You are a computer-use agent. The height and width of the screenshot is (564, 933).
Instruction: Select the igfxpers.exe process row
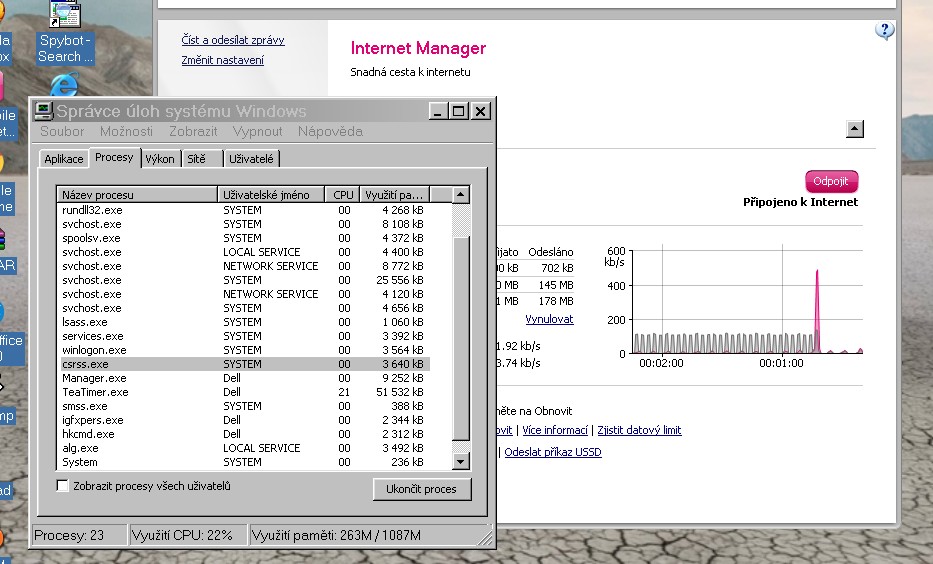coord(243,420)
